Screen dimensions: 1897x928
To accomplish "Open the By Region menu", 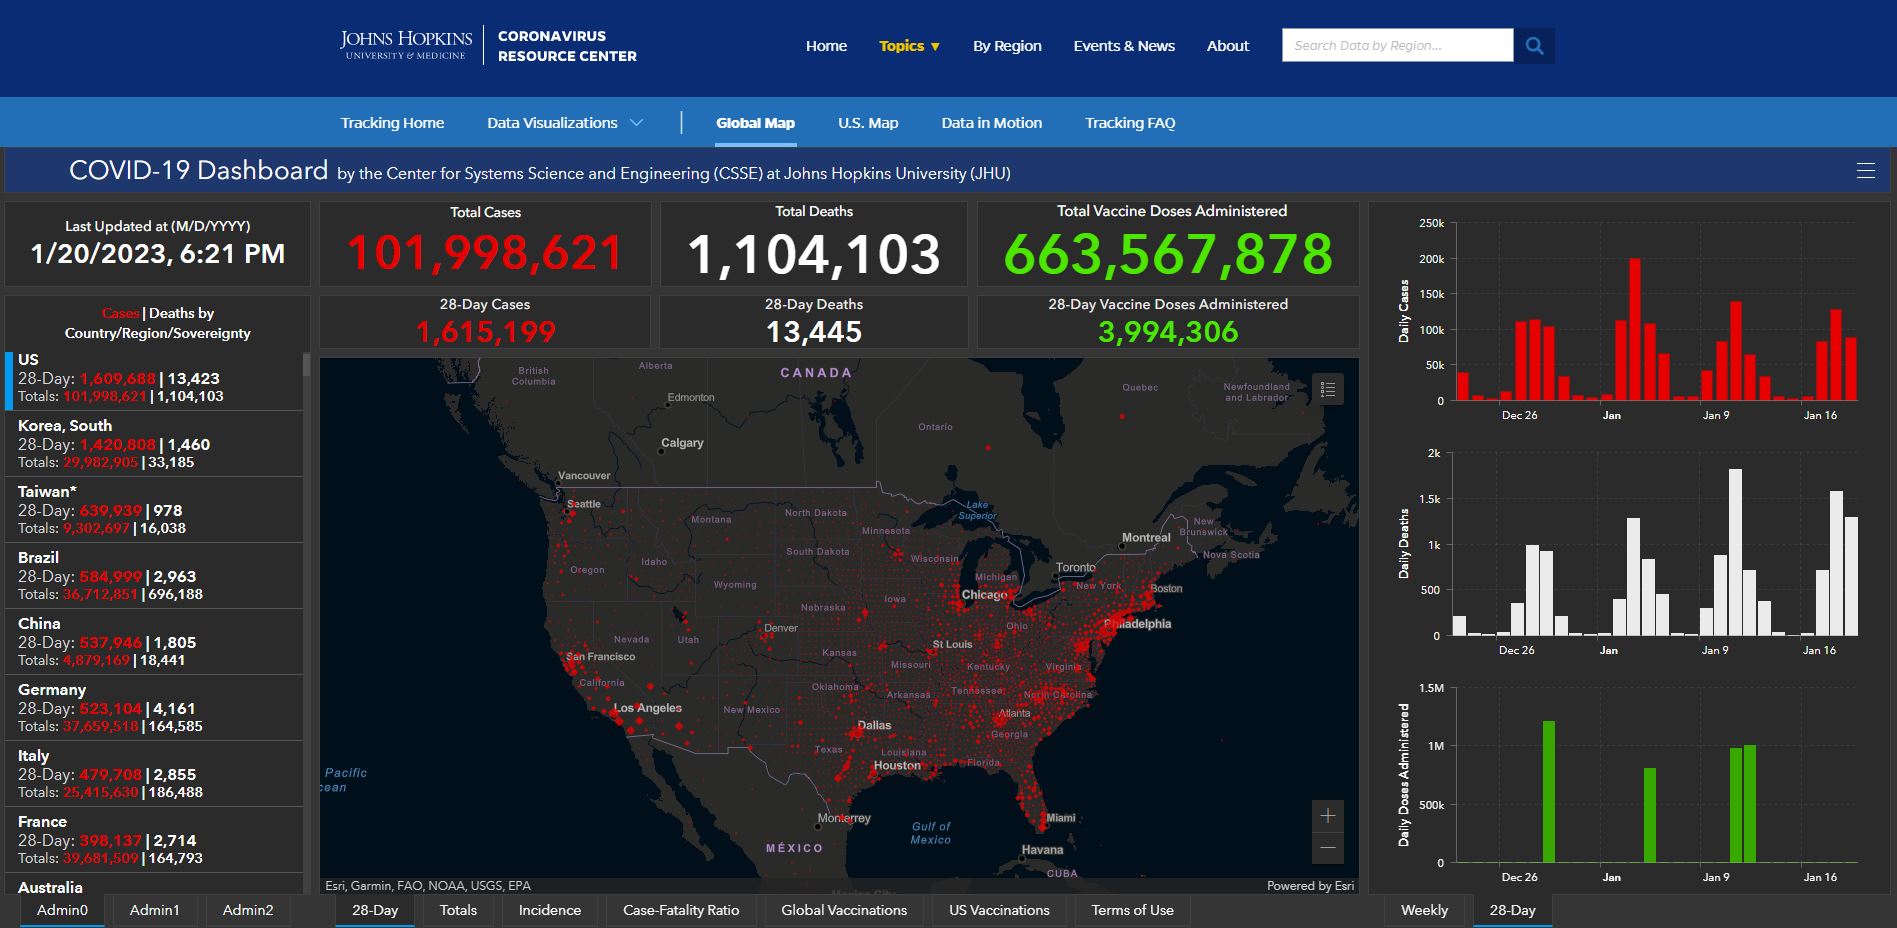I will 1007,46.
